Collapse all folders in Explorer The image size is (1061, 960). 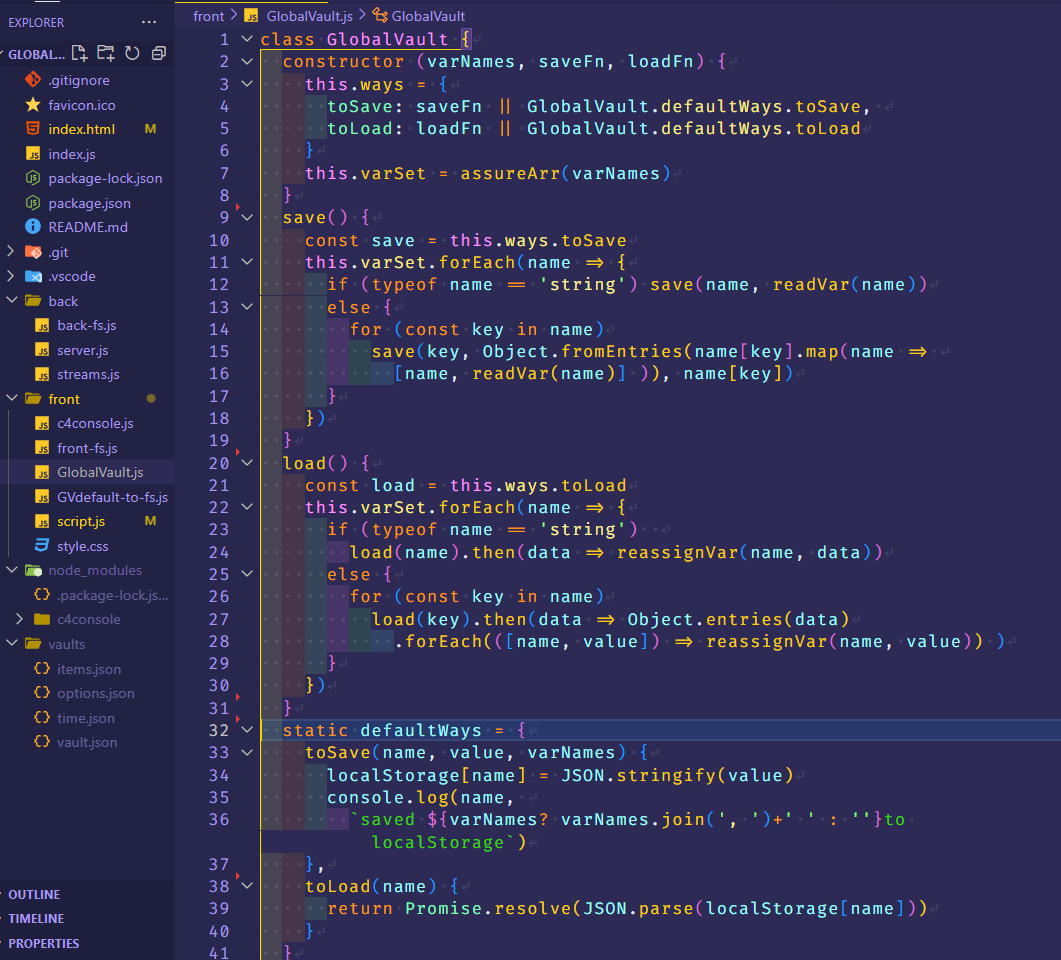click(x=159, y=53)
